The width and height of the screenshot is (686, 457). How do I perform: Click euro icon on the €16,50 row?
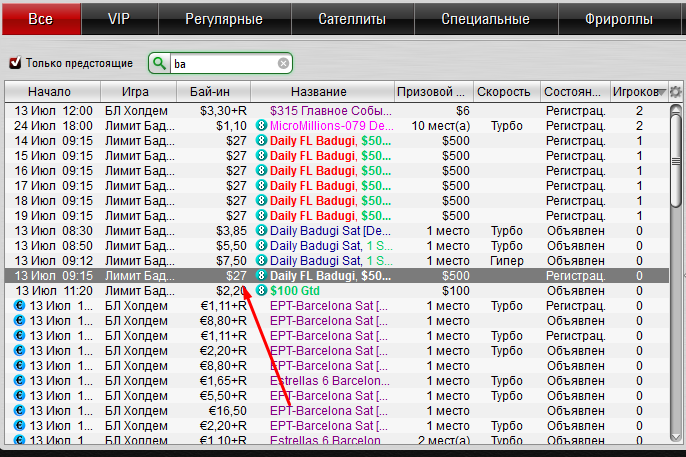[18, 411]
